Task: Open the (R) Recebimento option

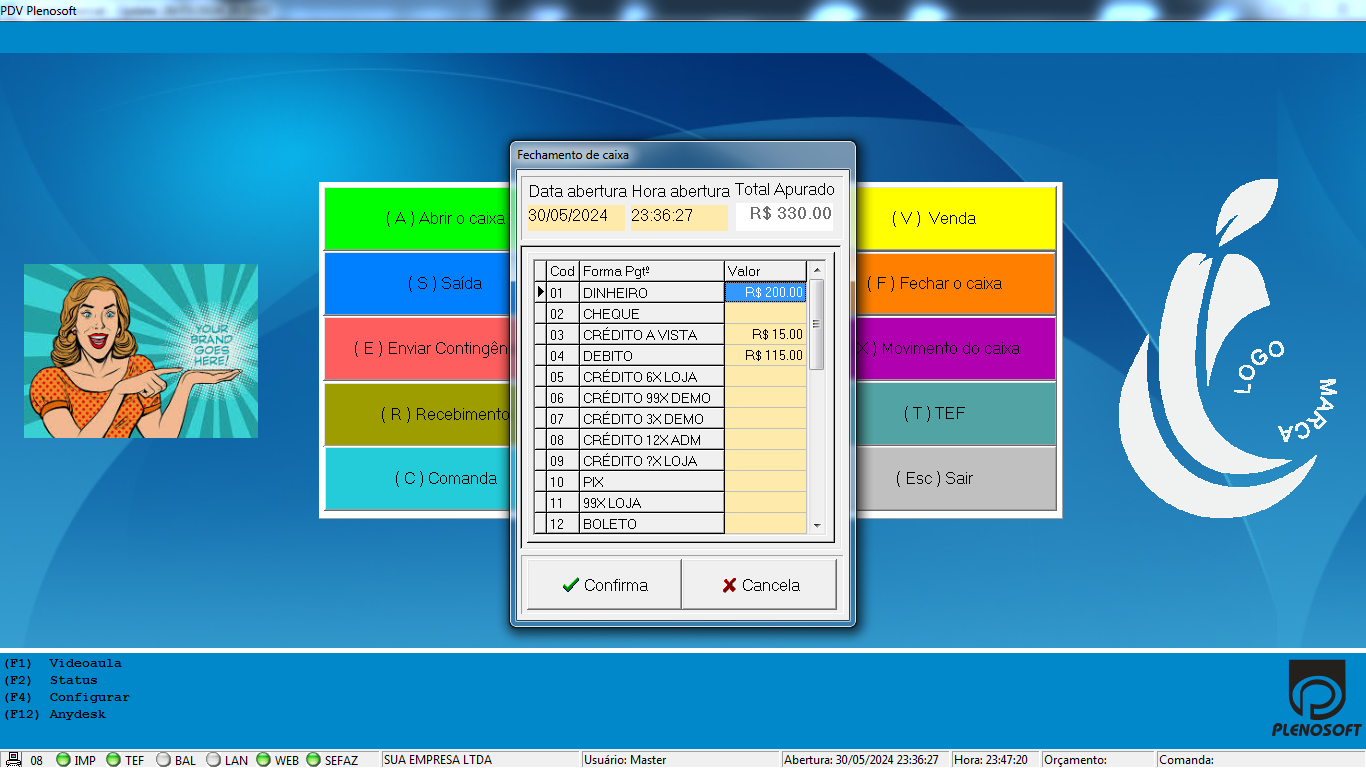Action: 417,413
